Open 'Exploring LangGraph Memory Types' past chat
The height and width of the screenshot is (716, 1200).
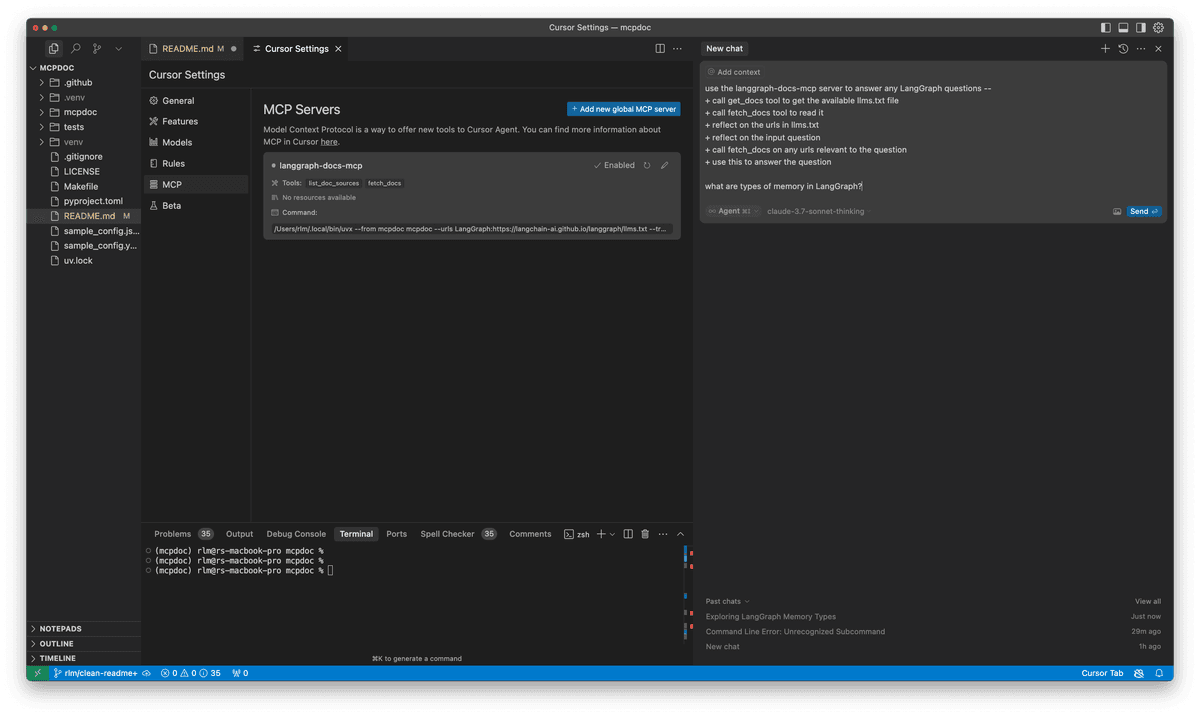pyautogui.click(x=771, y=617)
